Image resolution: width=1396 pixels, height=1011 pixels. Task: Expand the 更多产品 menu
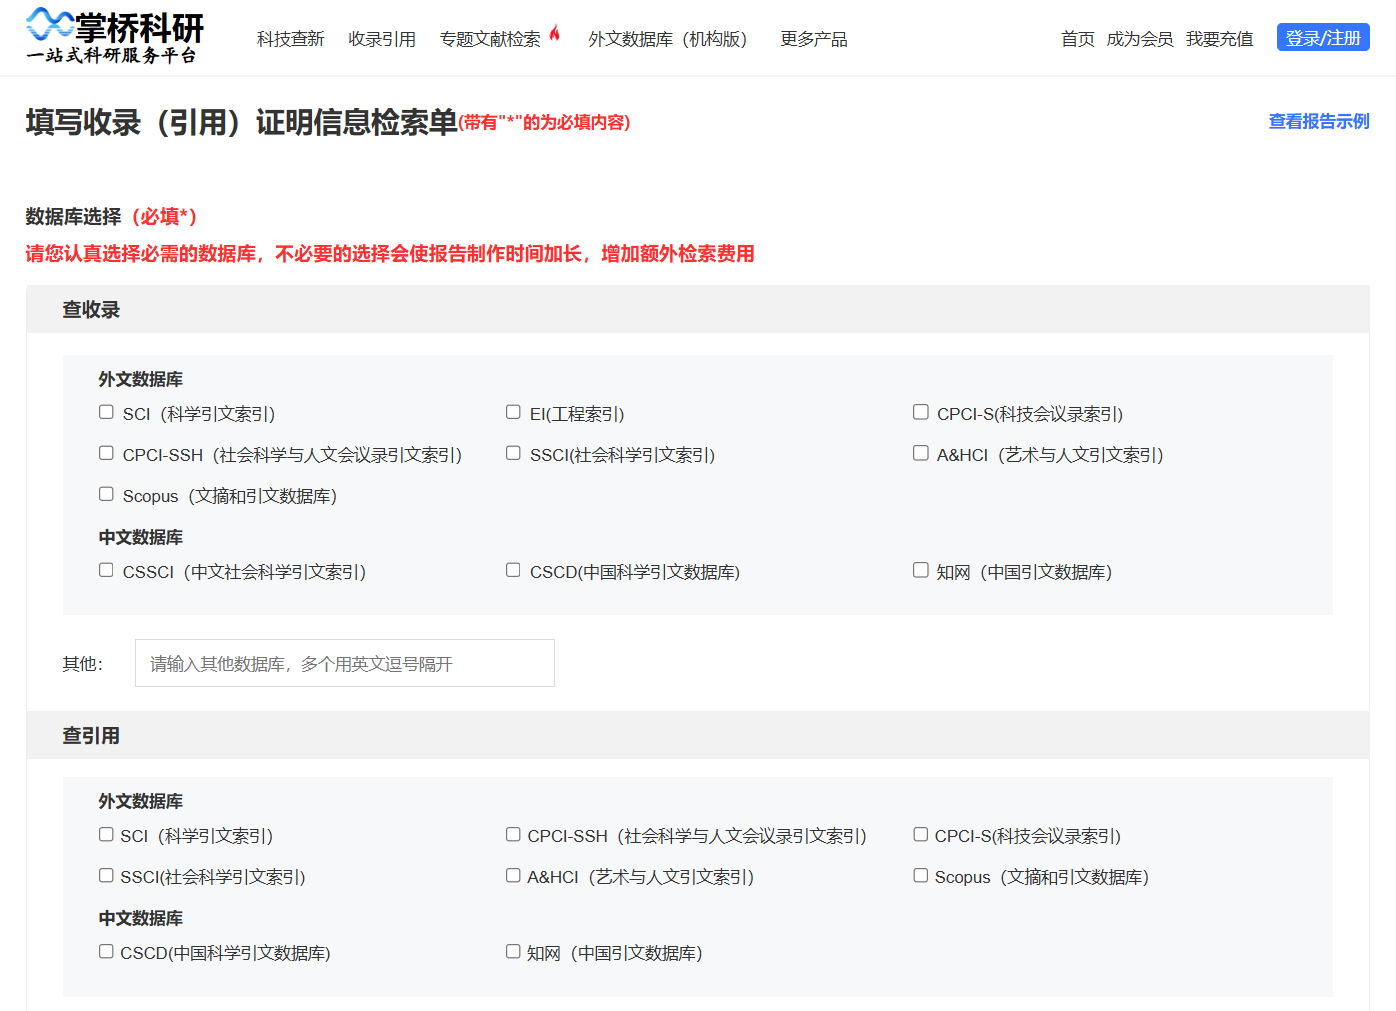[814, 39]
